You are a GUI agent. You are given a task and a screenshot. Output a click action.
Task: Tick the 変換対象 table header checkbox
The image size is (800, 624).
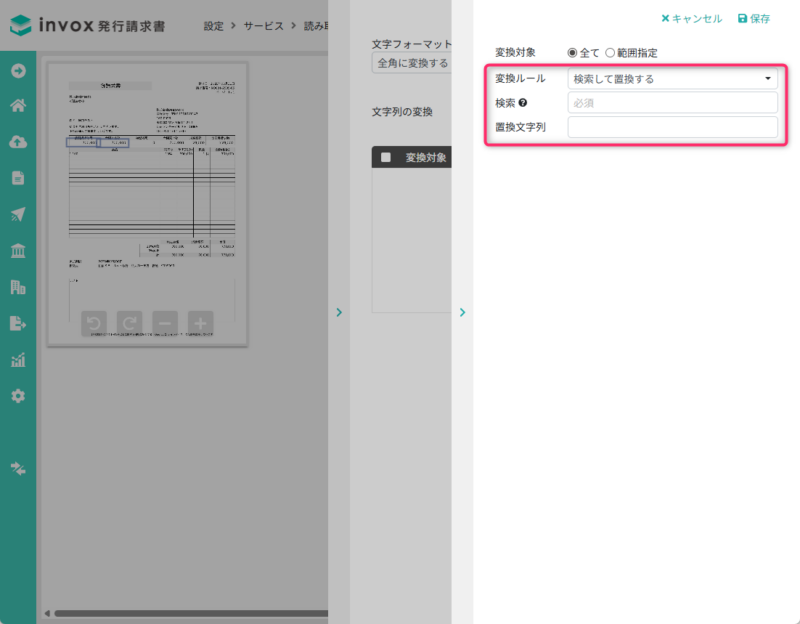(386, 158)
